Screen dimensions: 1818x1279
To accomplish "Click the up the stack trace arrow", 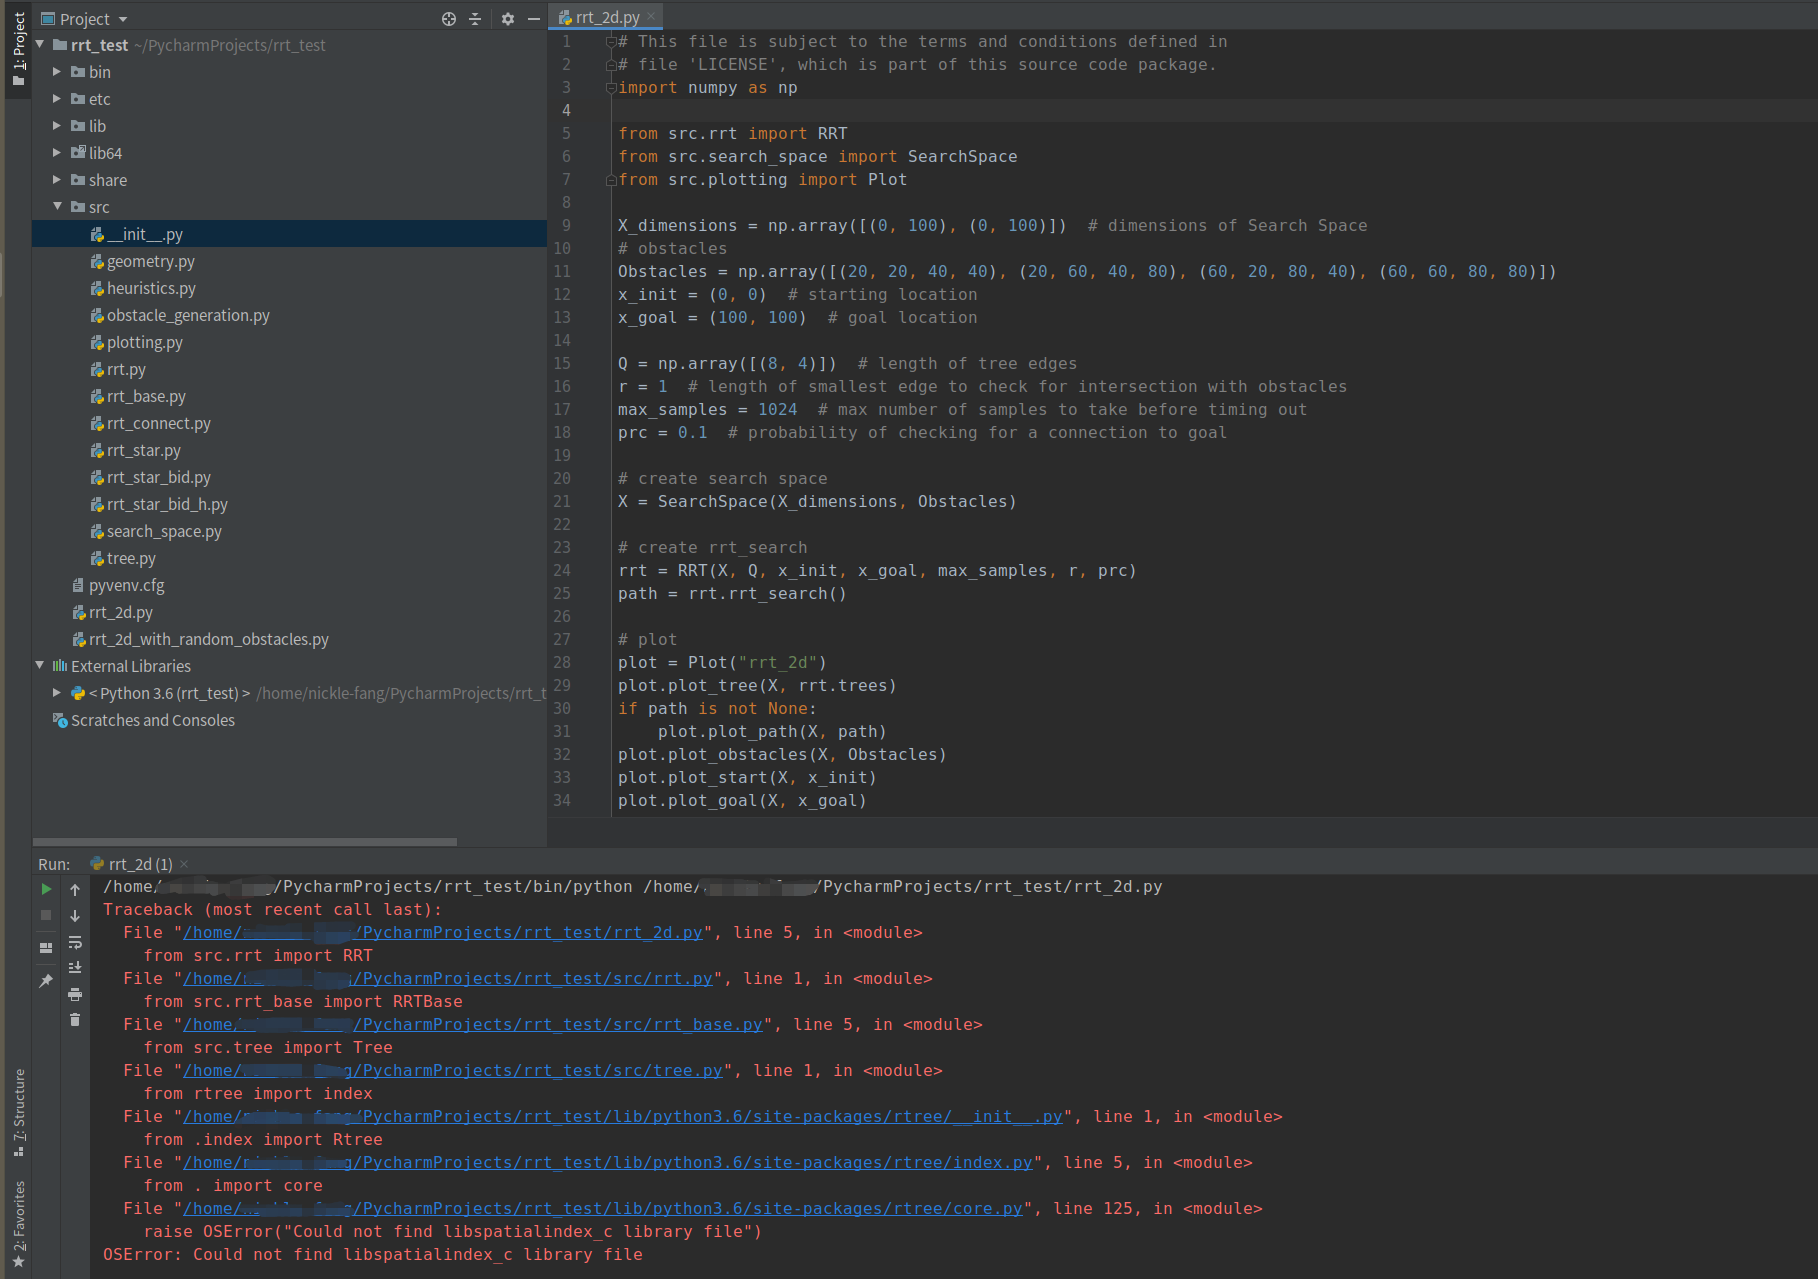I will pos(75,889).
